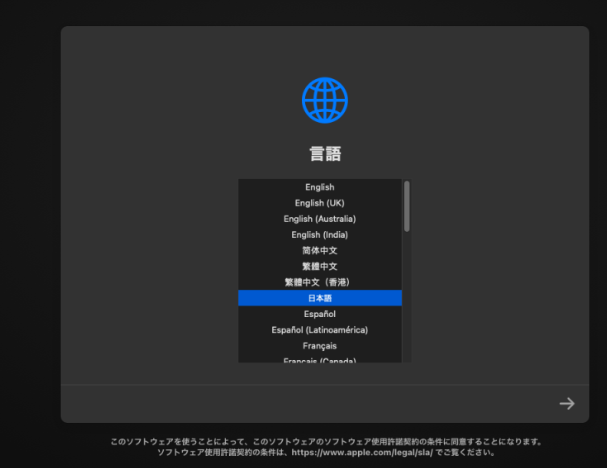
Task: Pick English (India) language option
Action: click(x=320, y=235)
